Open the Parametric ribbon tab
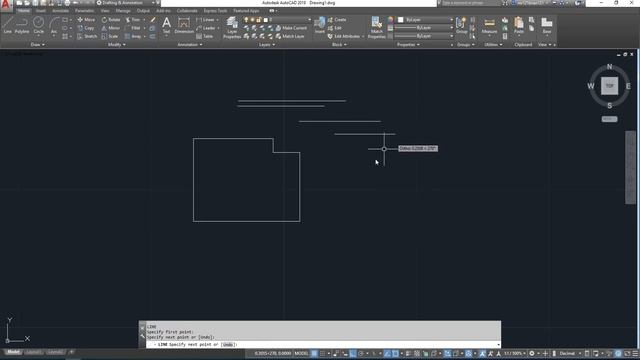Screen dimensions: 640x360 pos(84,11)
